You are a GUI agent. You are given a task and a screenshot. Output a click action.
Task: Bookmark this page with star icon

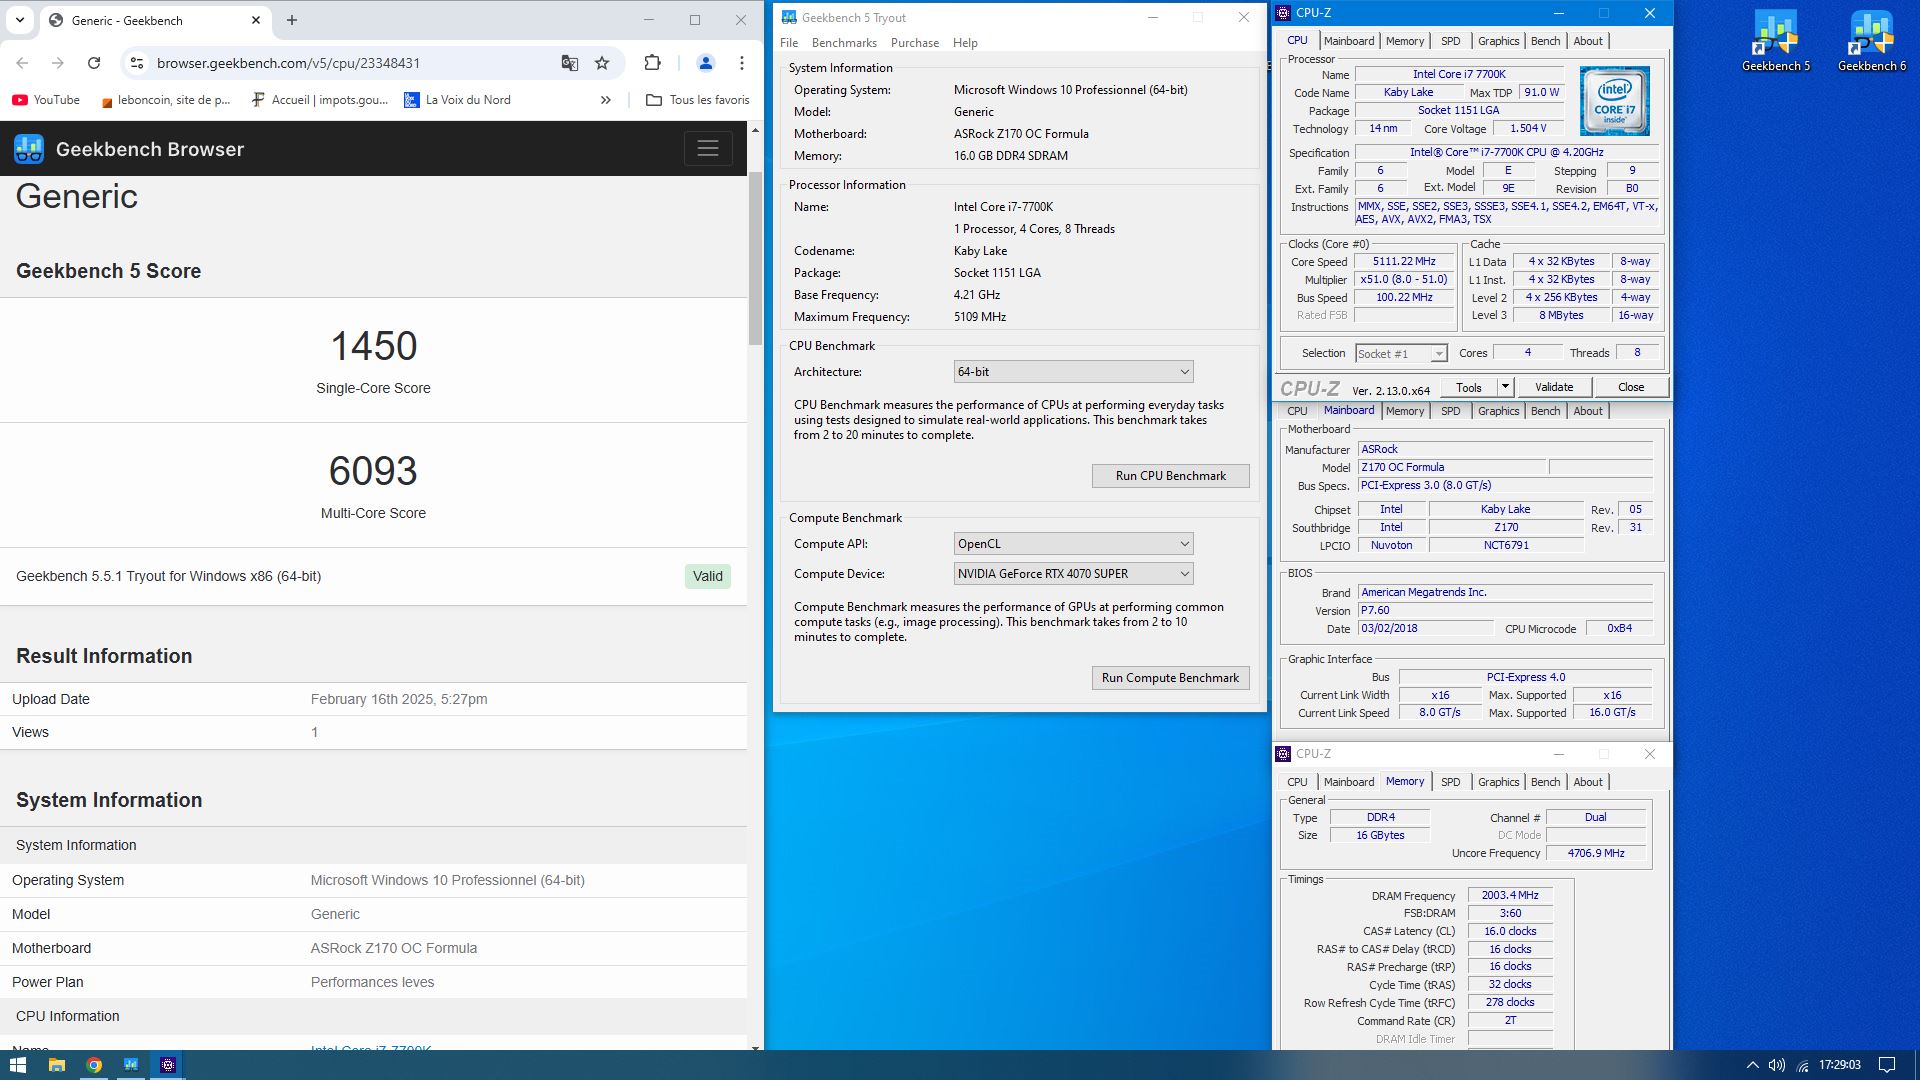[x=602, y=63]
